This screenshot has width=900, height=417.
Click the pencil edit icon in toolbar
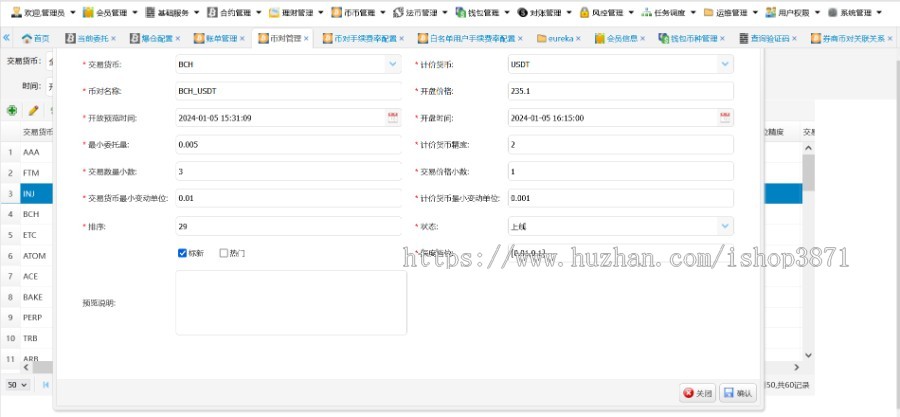[33, 110]
